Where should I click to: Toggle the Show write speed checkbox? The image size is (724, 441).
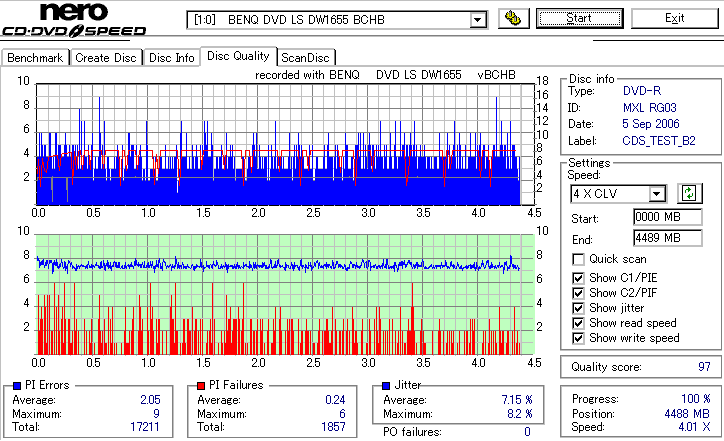pos(578,338)
